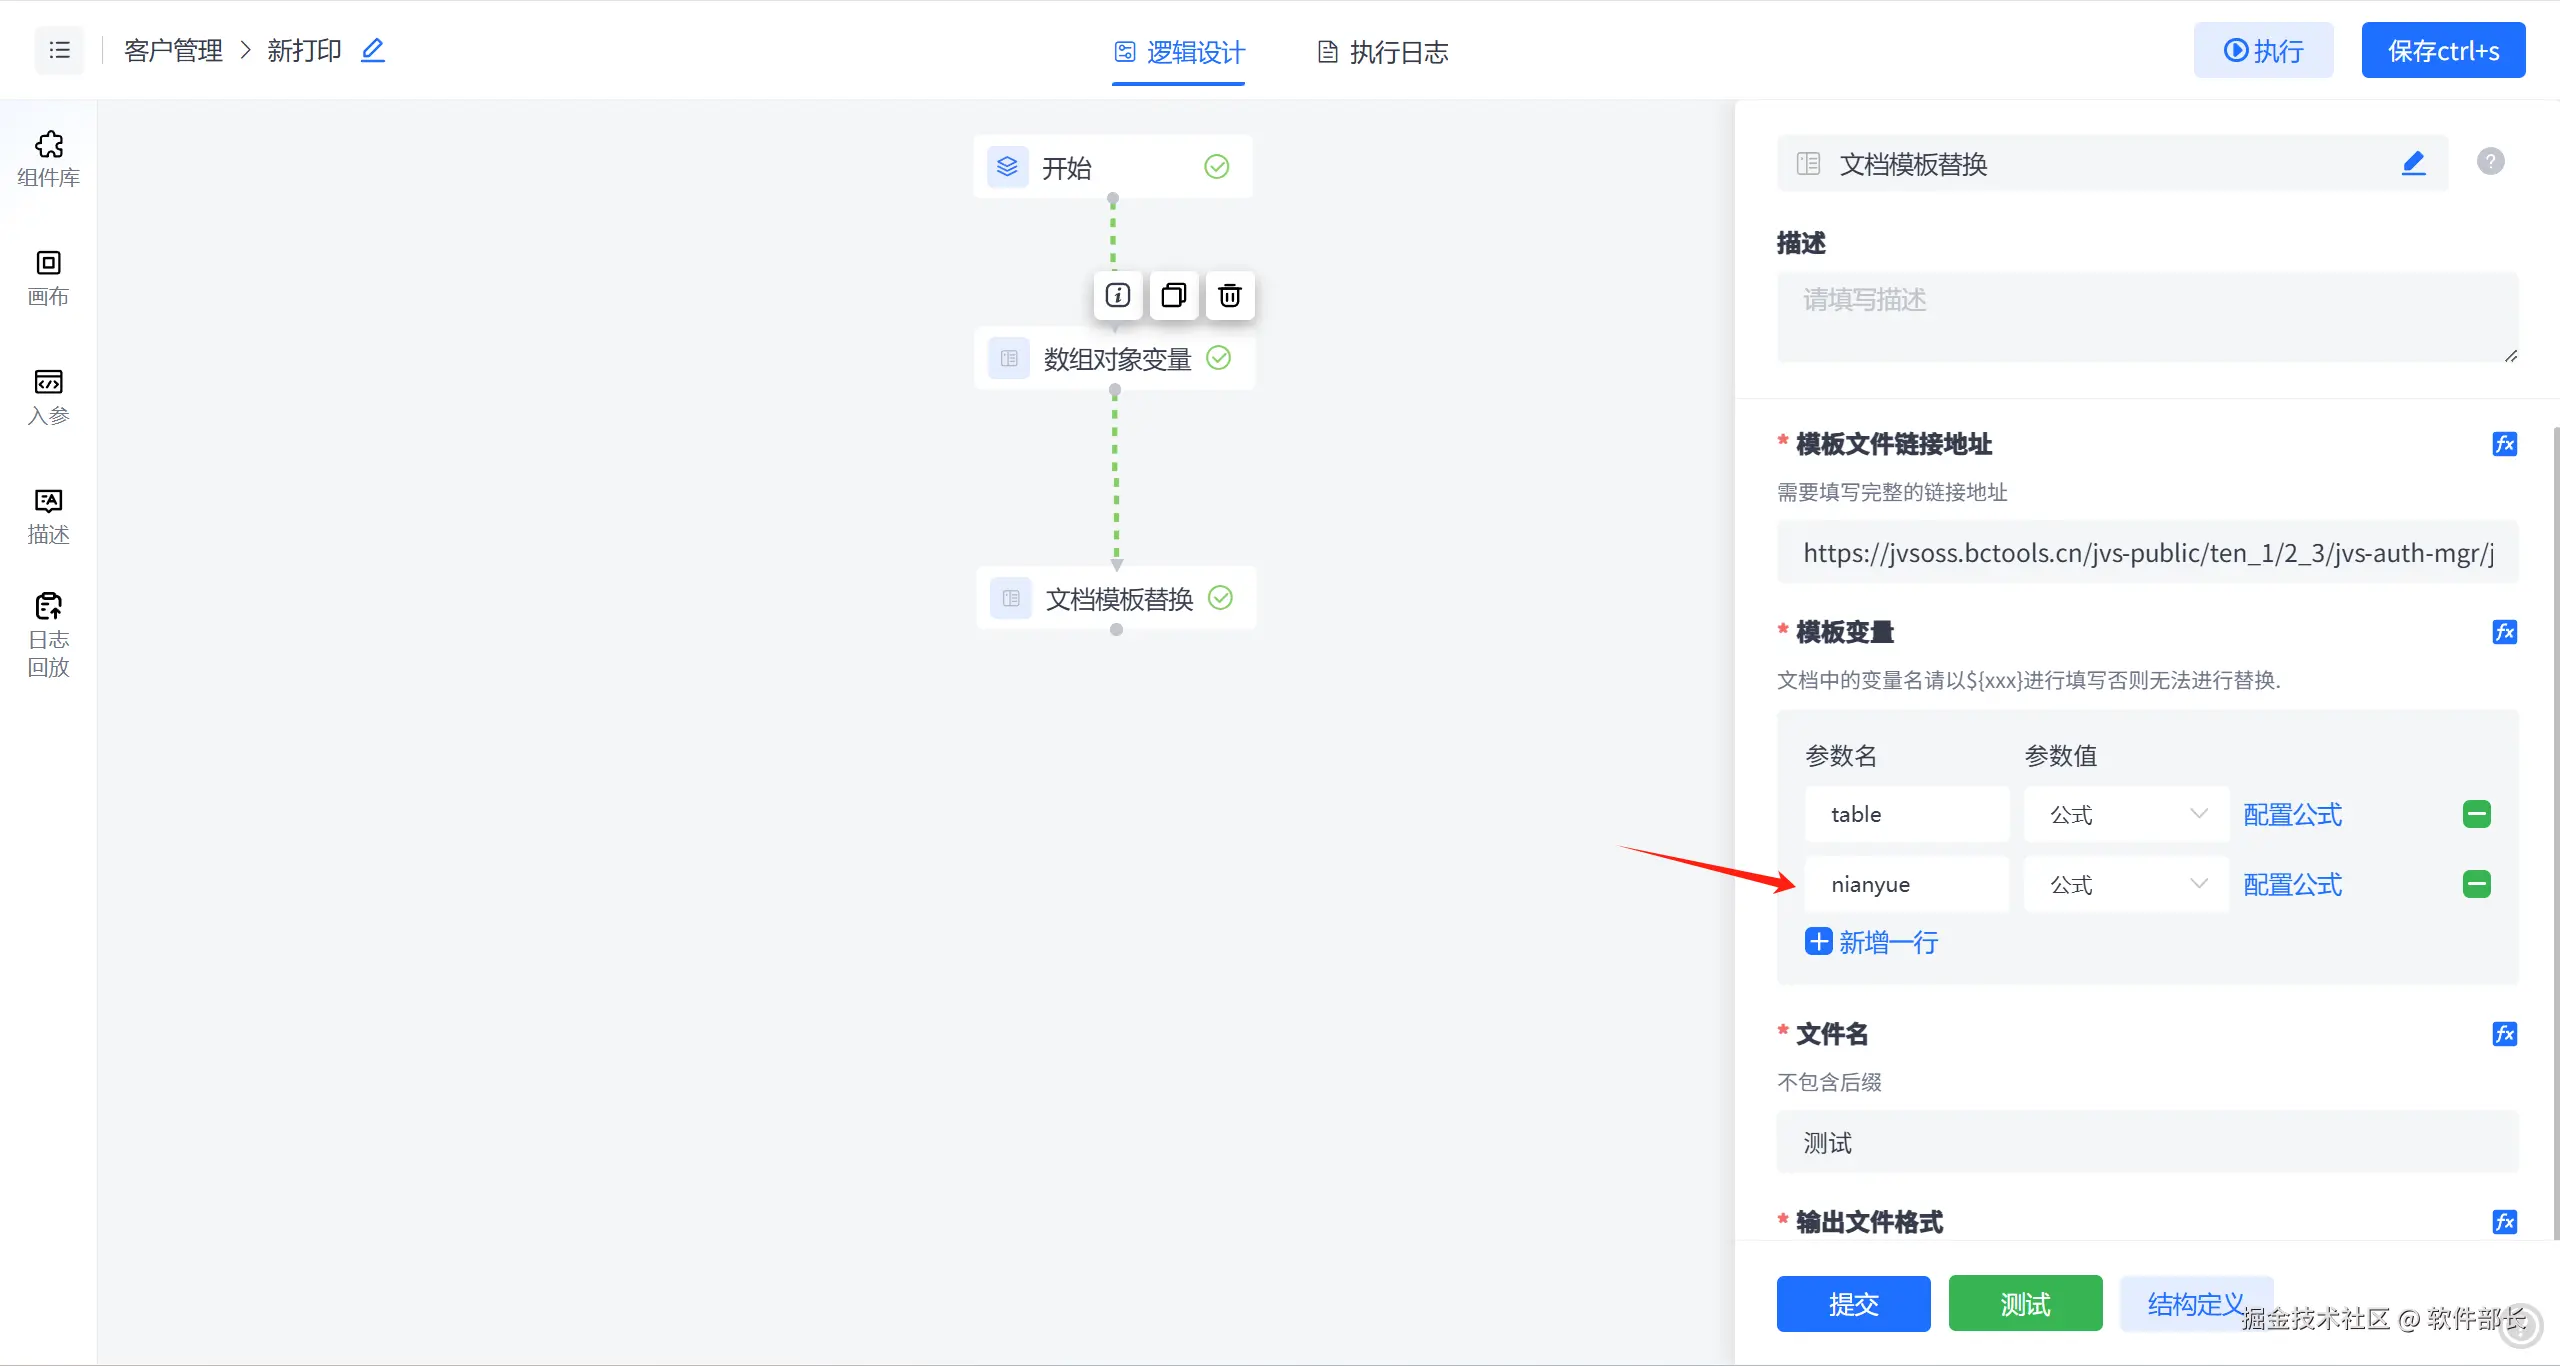Image resolution: width=2560 pixels, height=1366 pixels.
Task: Switch to the 执行日志 tab
Action: 1383,52
